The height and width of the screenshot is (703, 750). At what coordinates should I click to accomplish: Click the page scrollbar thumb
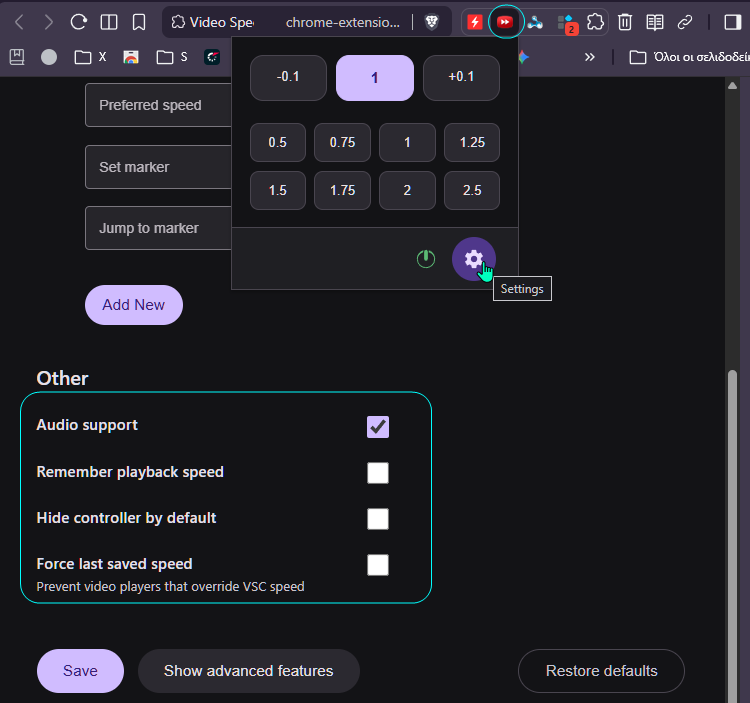click(732, 536)
